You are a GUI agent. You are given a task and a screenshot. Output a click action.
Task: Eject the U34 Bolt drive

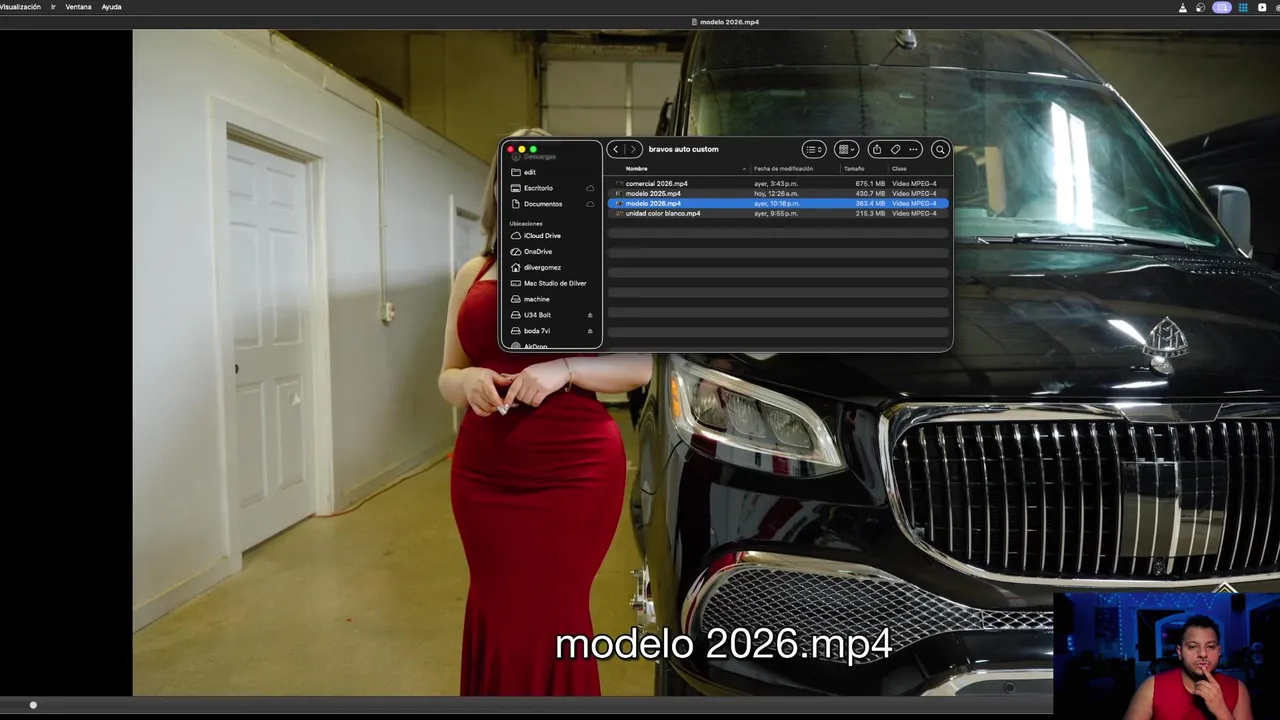pos(590,315)
